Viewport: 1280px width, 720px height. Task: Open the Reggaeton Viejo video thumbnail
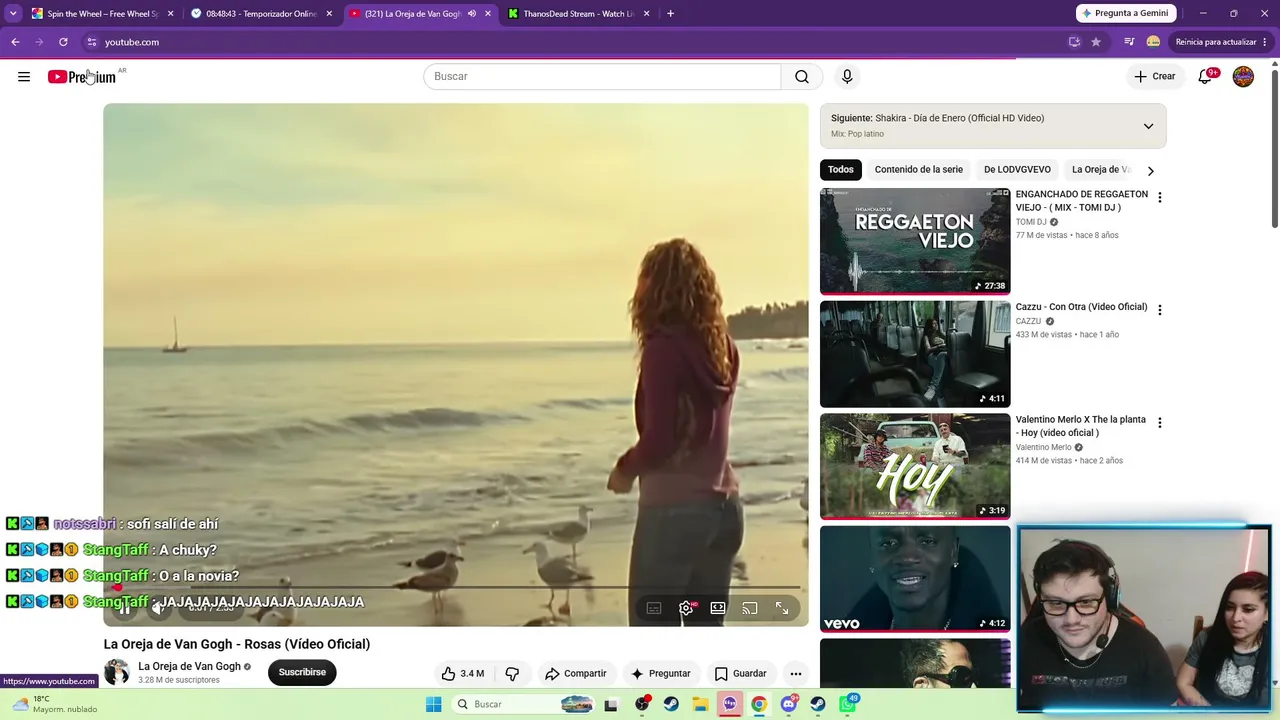pyautogui.click(x=915, y=241)
